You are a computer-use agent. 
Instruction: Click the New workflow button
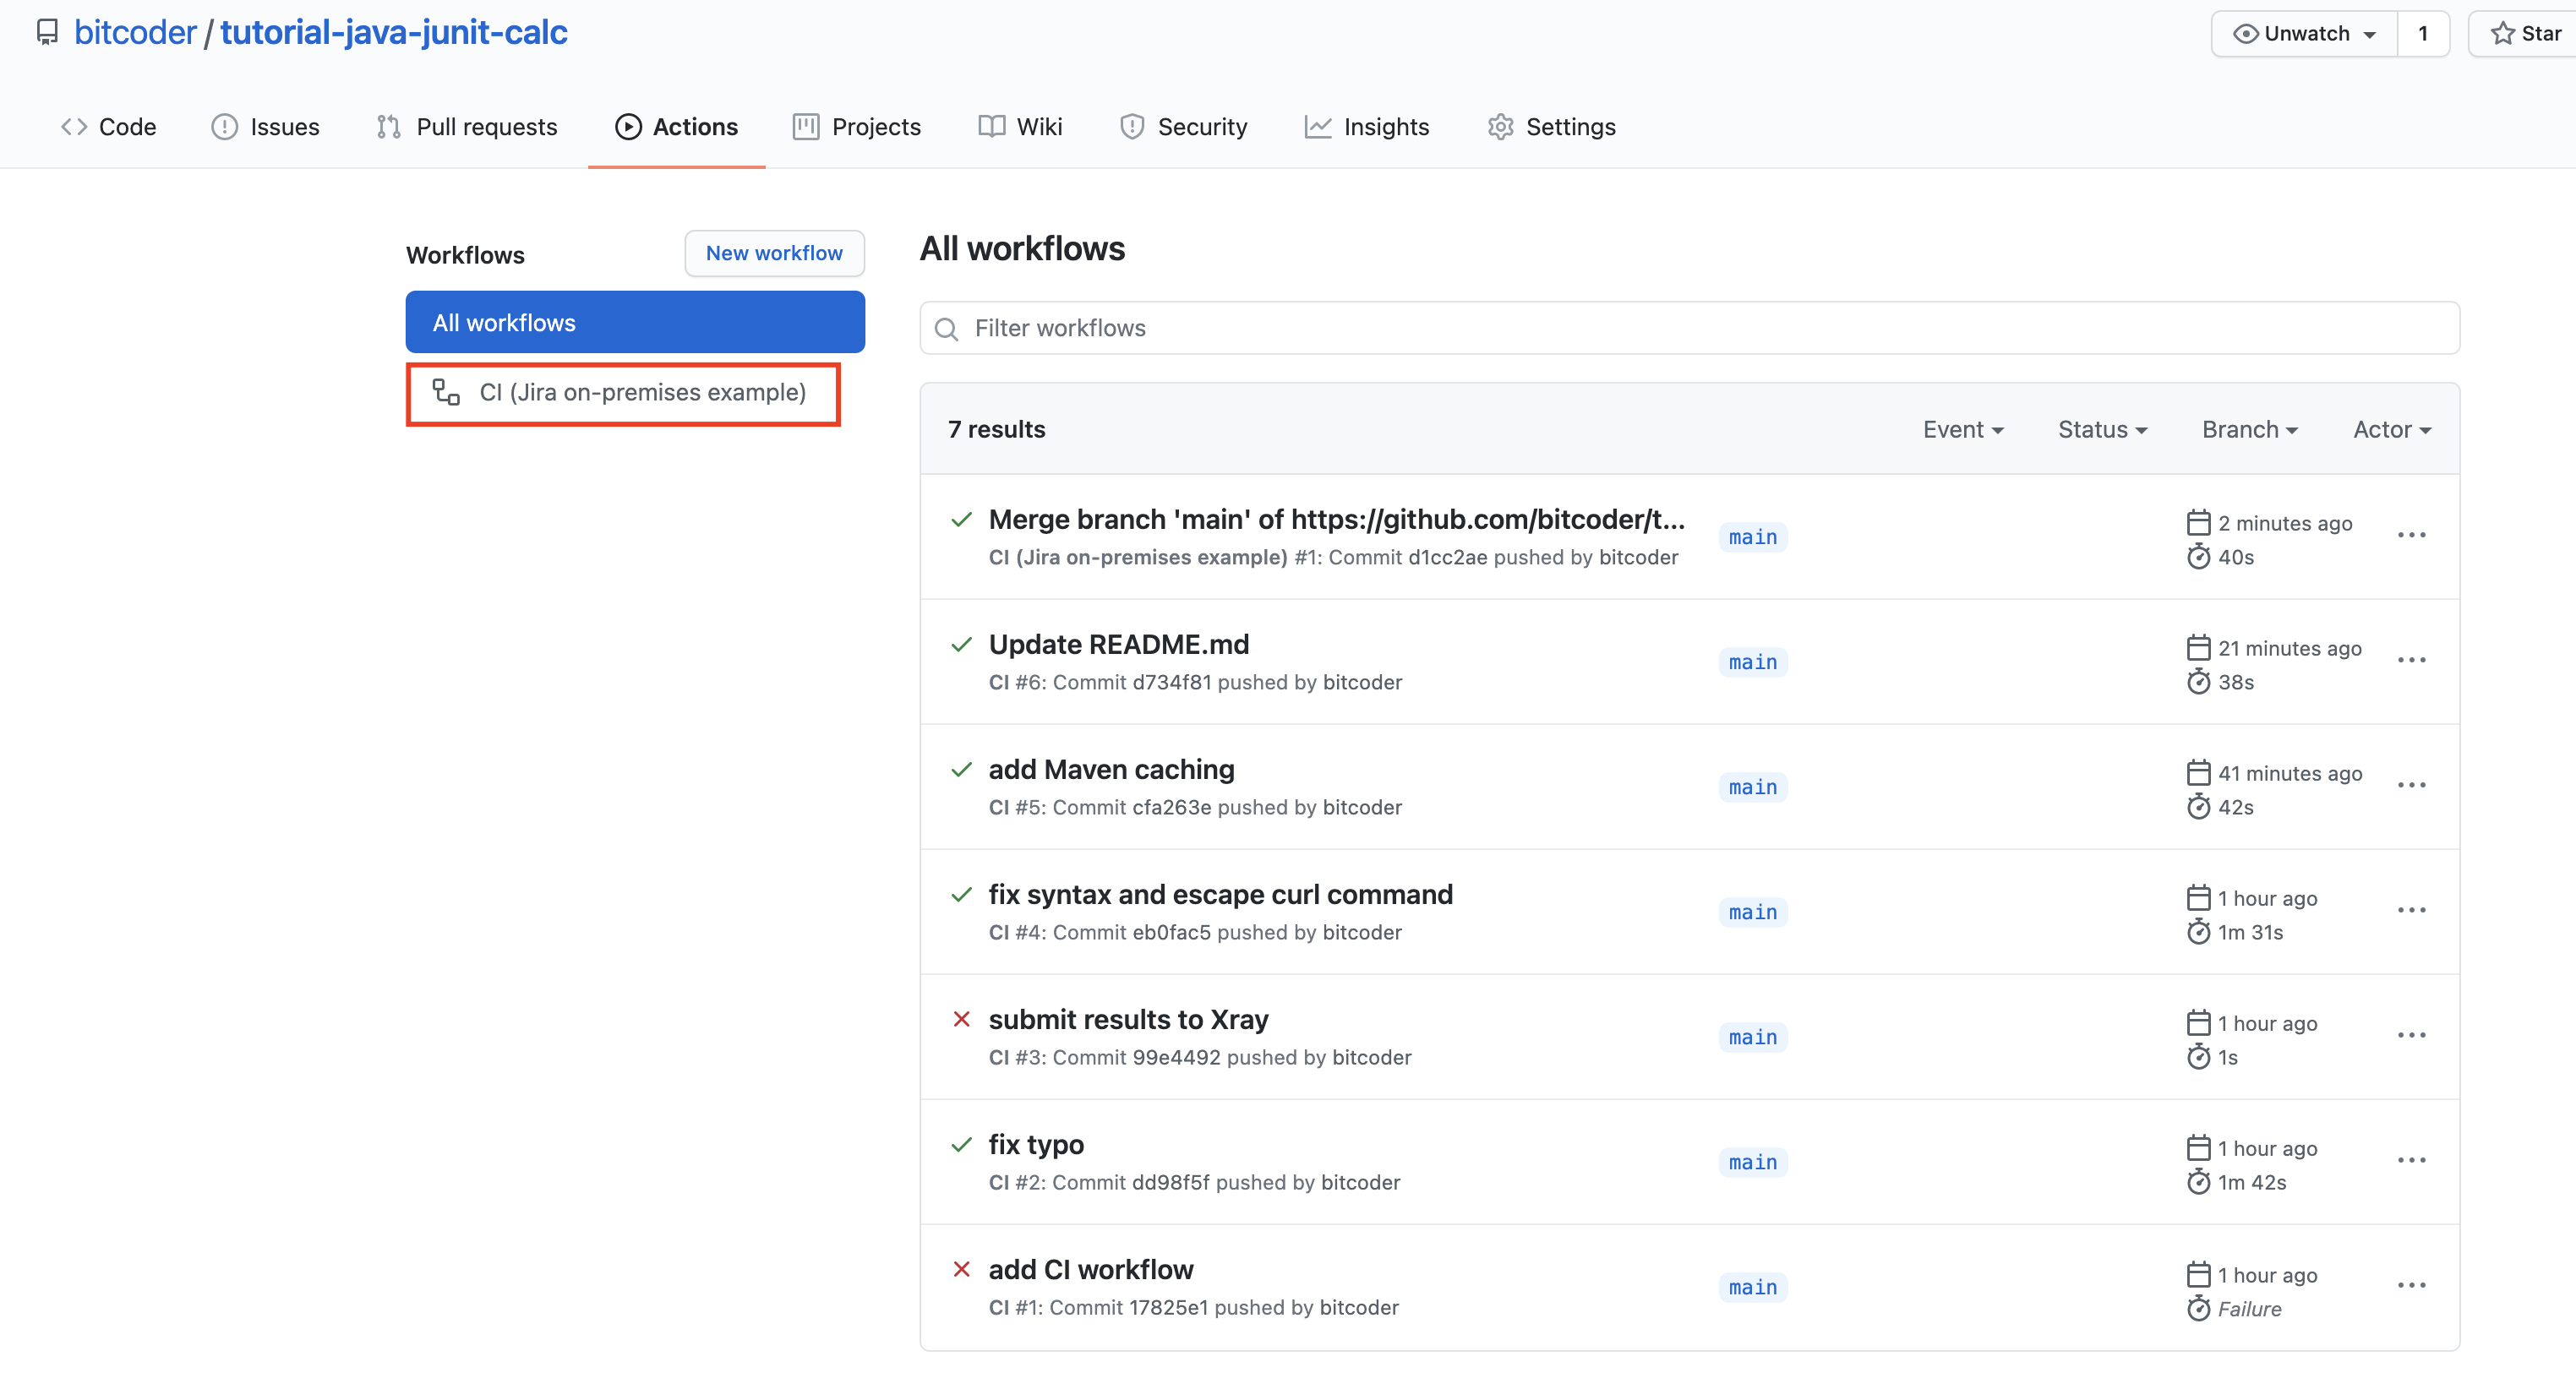[774, 253]
